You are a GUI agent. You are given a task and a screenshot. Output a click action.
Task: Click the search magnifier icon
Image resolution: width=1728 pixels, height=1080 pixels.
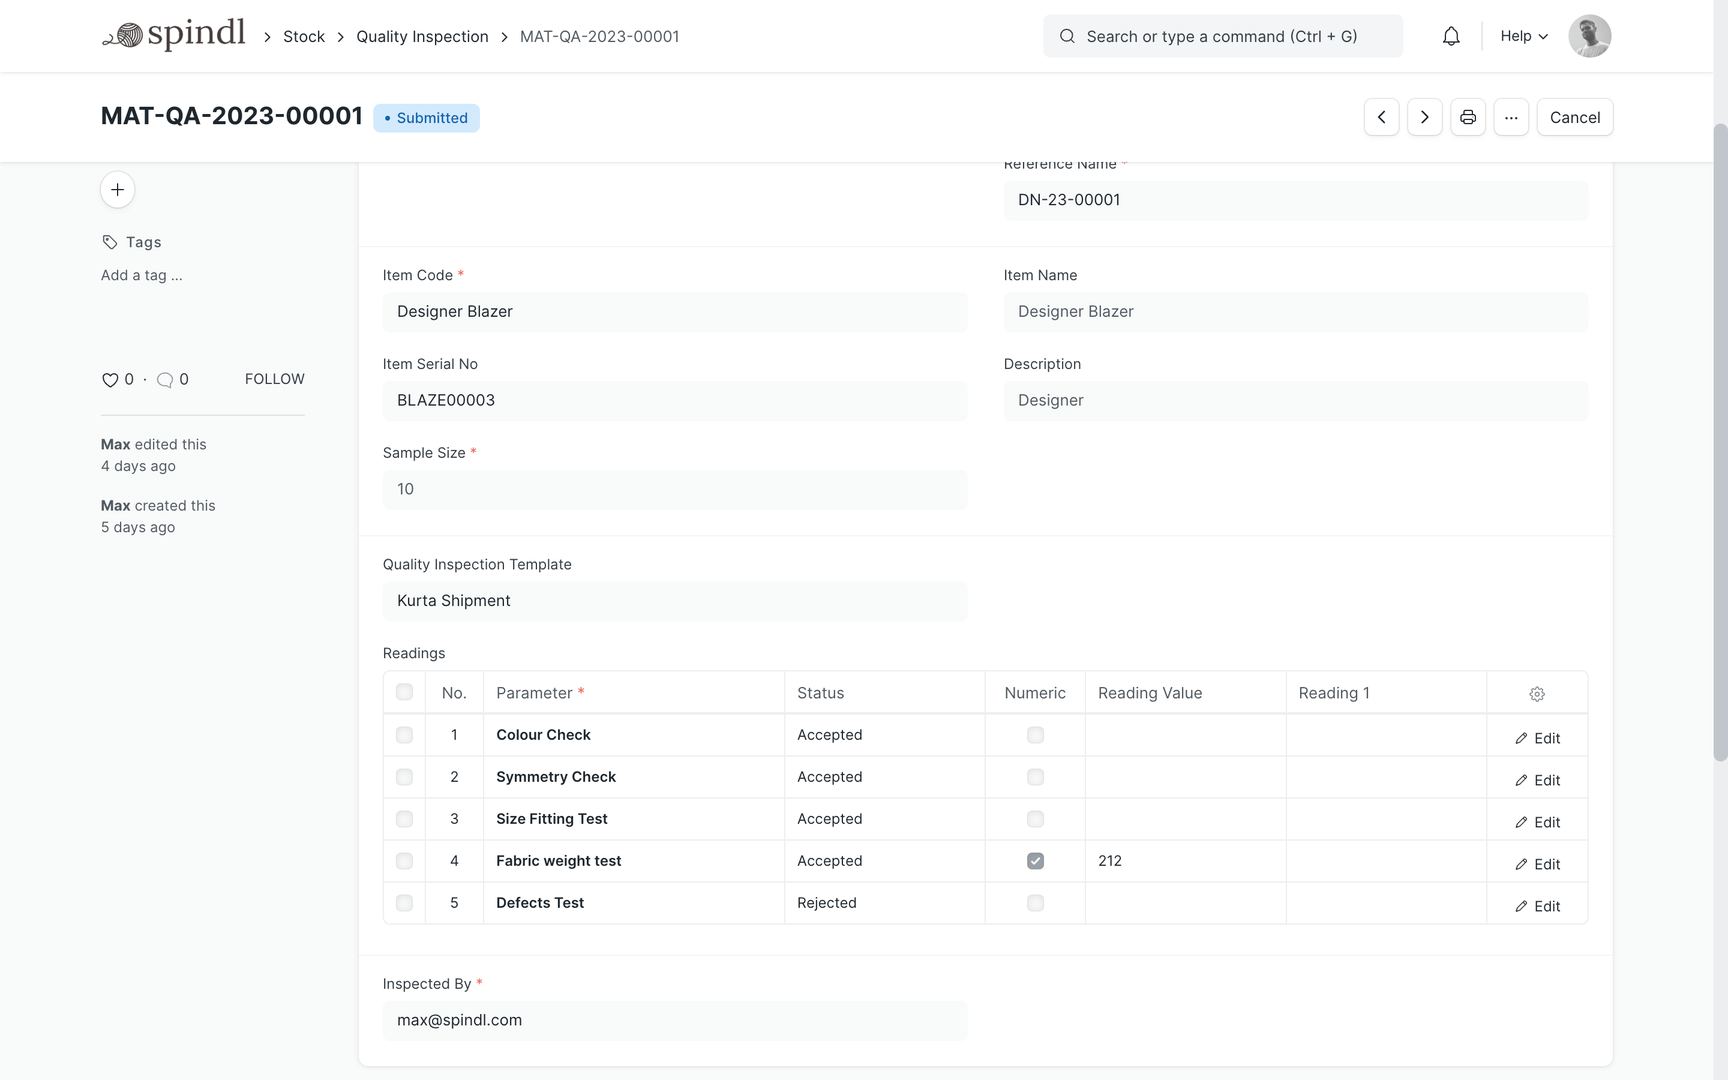(x=1067, y=36)
